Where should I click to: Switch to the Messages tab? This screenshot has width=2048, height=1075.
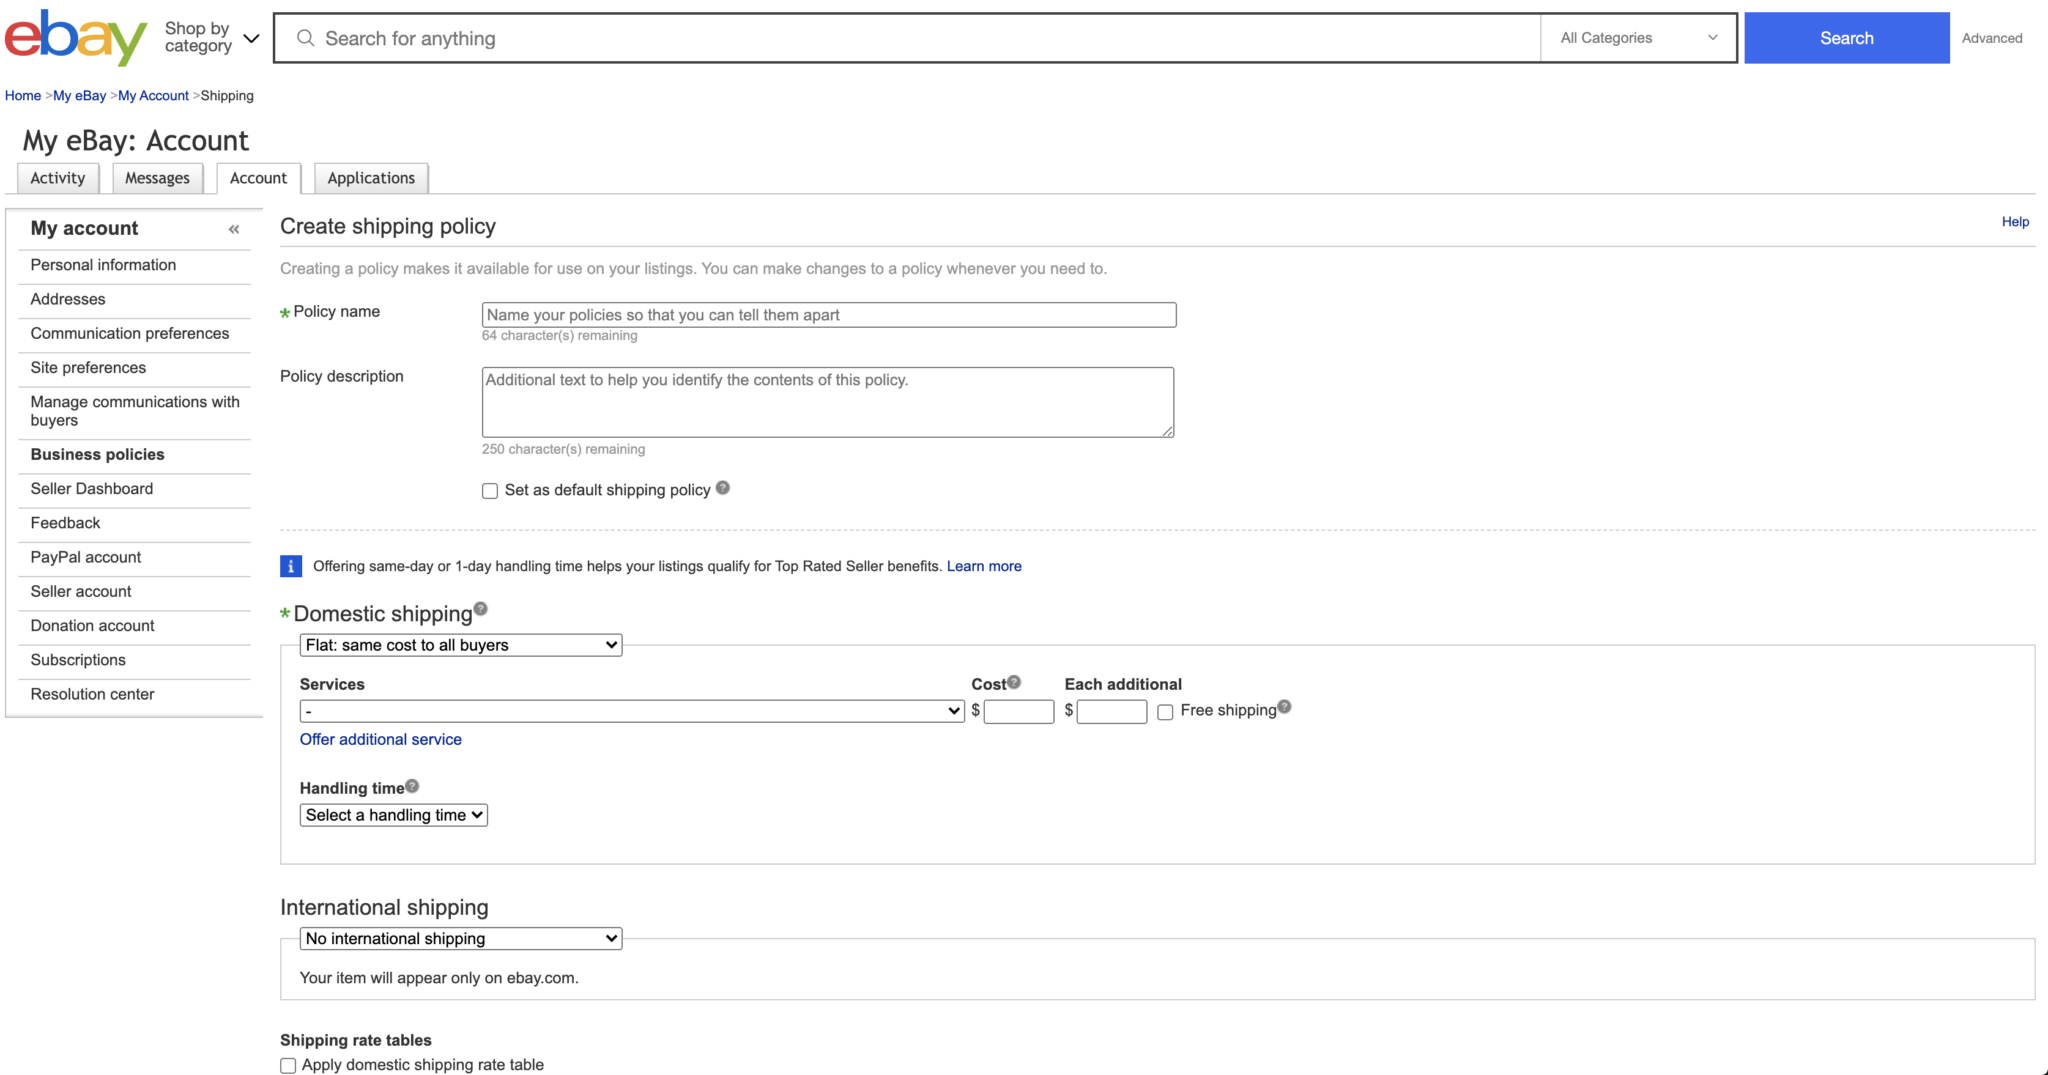[157, 178]
